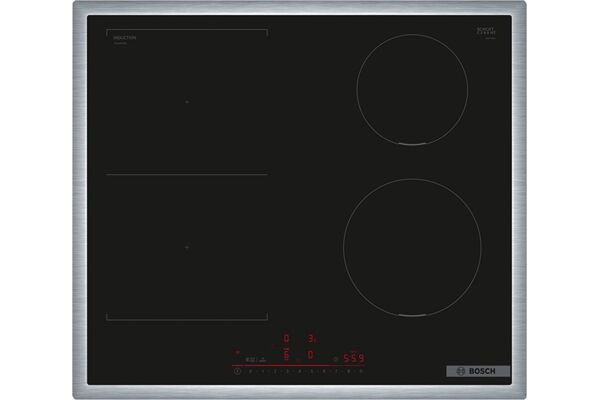The width and height of the screenshot is (600, 400).
Task: Tap the Schott Ceran logo
Action: click(487, 33)
